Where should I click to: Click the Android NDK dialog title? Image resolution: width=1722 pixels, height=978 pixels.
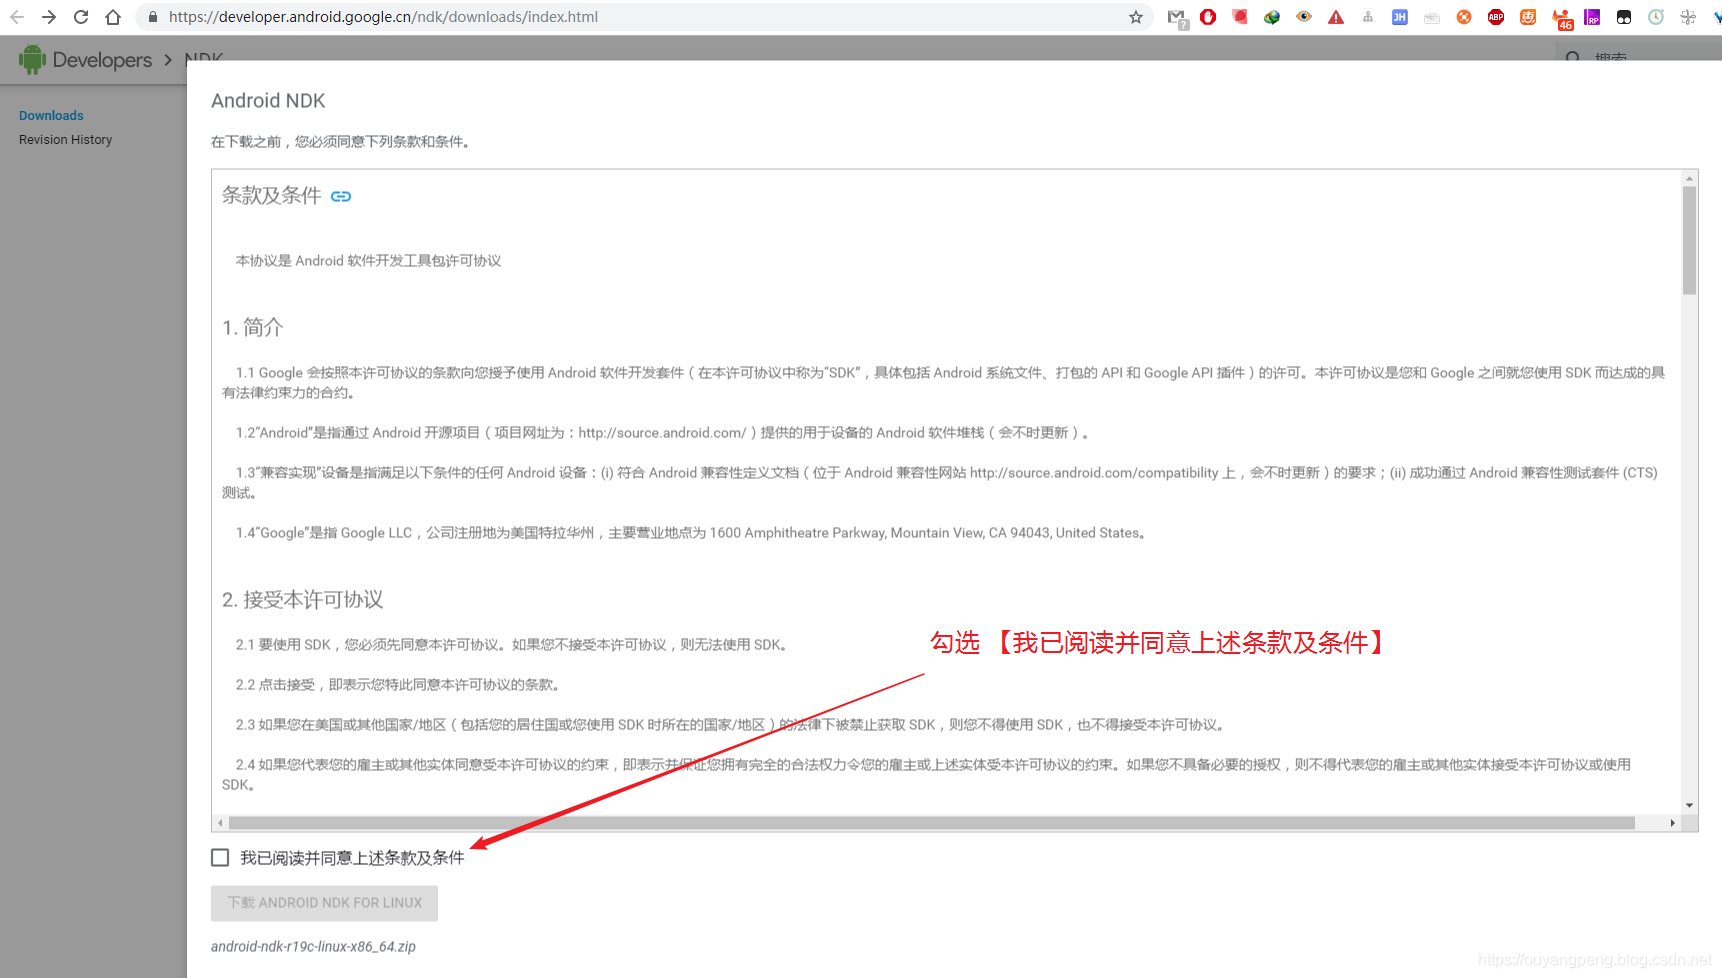click(x=268, y=101)
